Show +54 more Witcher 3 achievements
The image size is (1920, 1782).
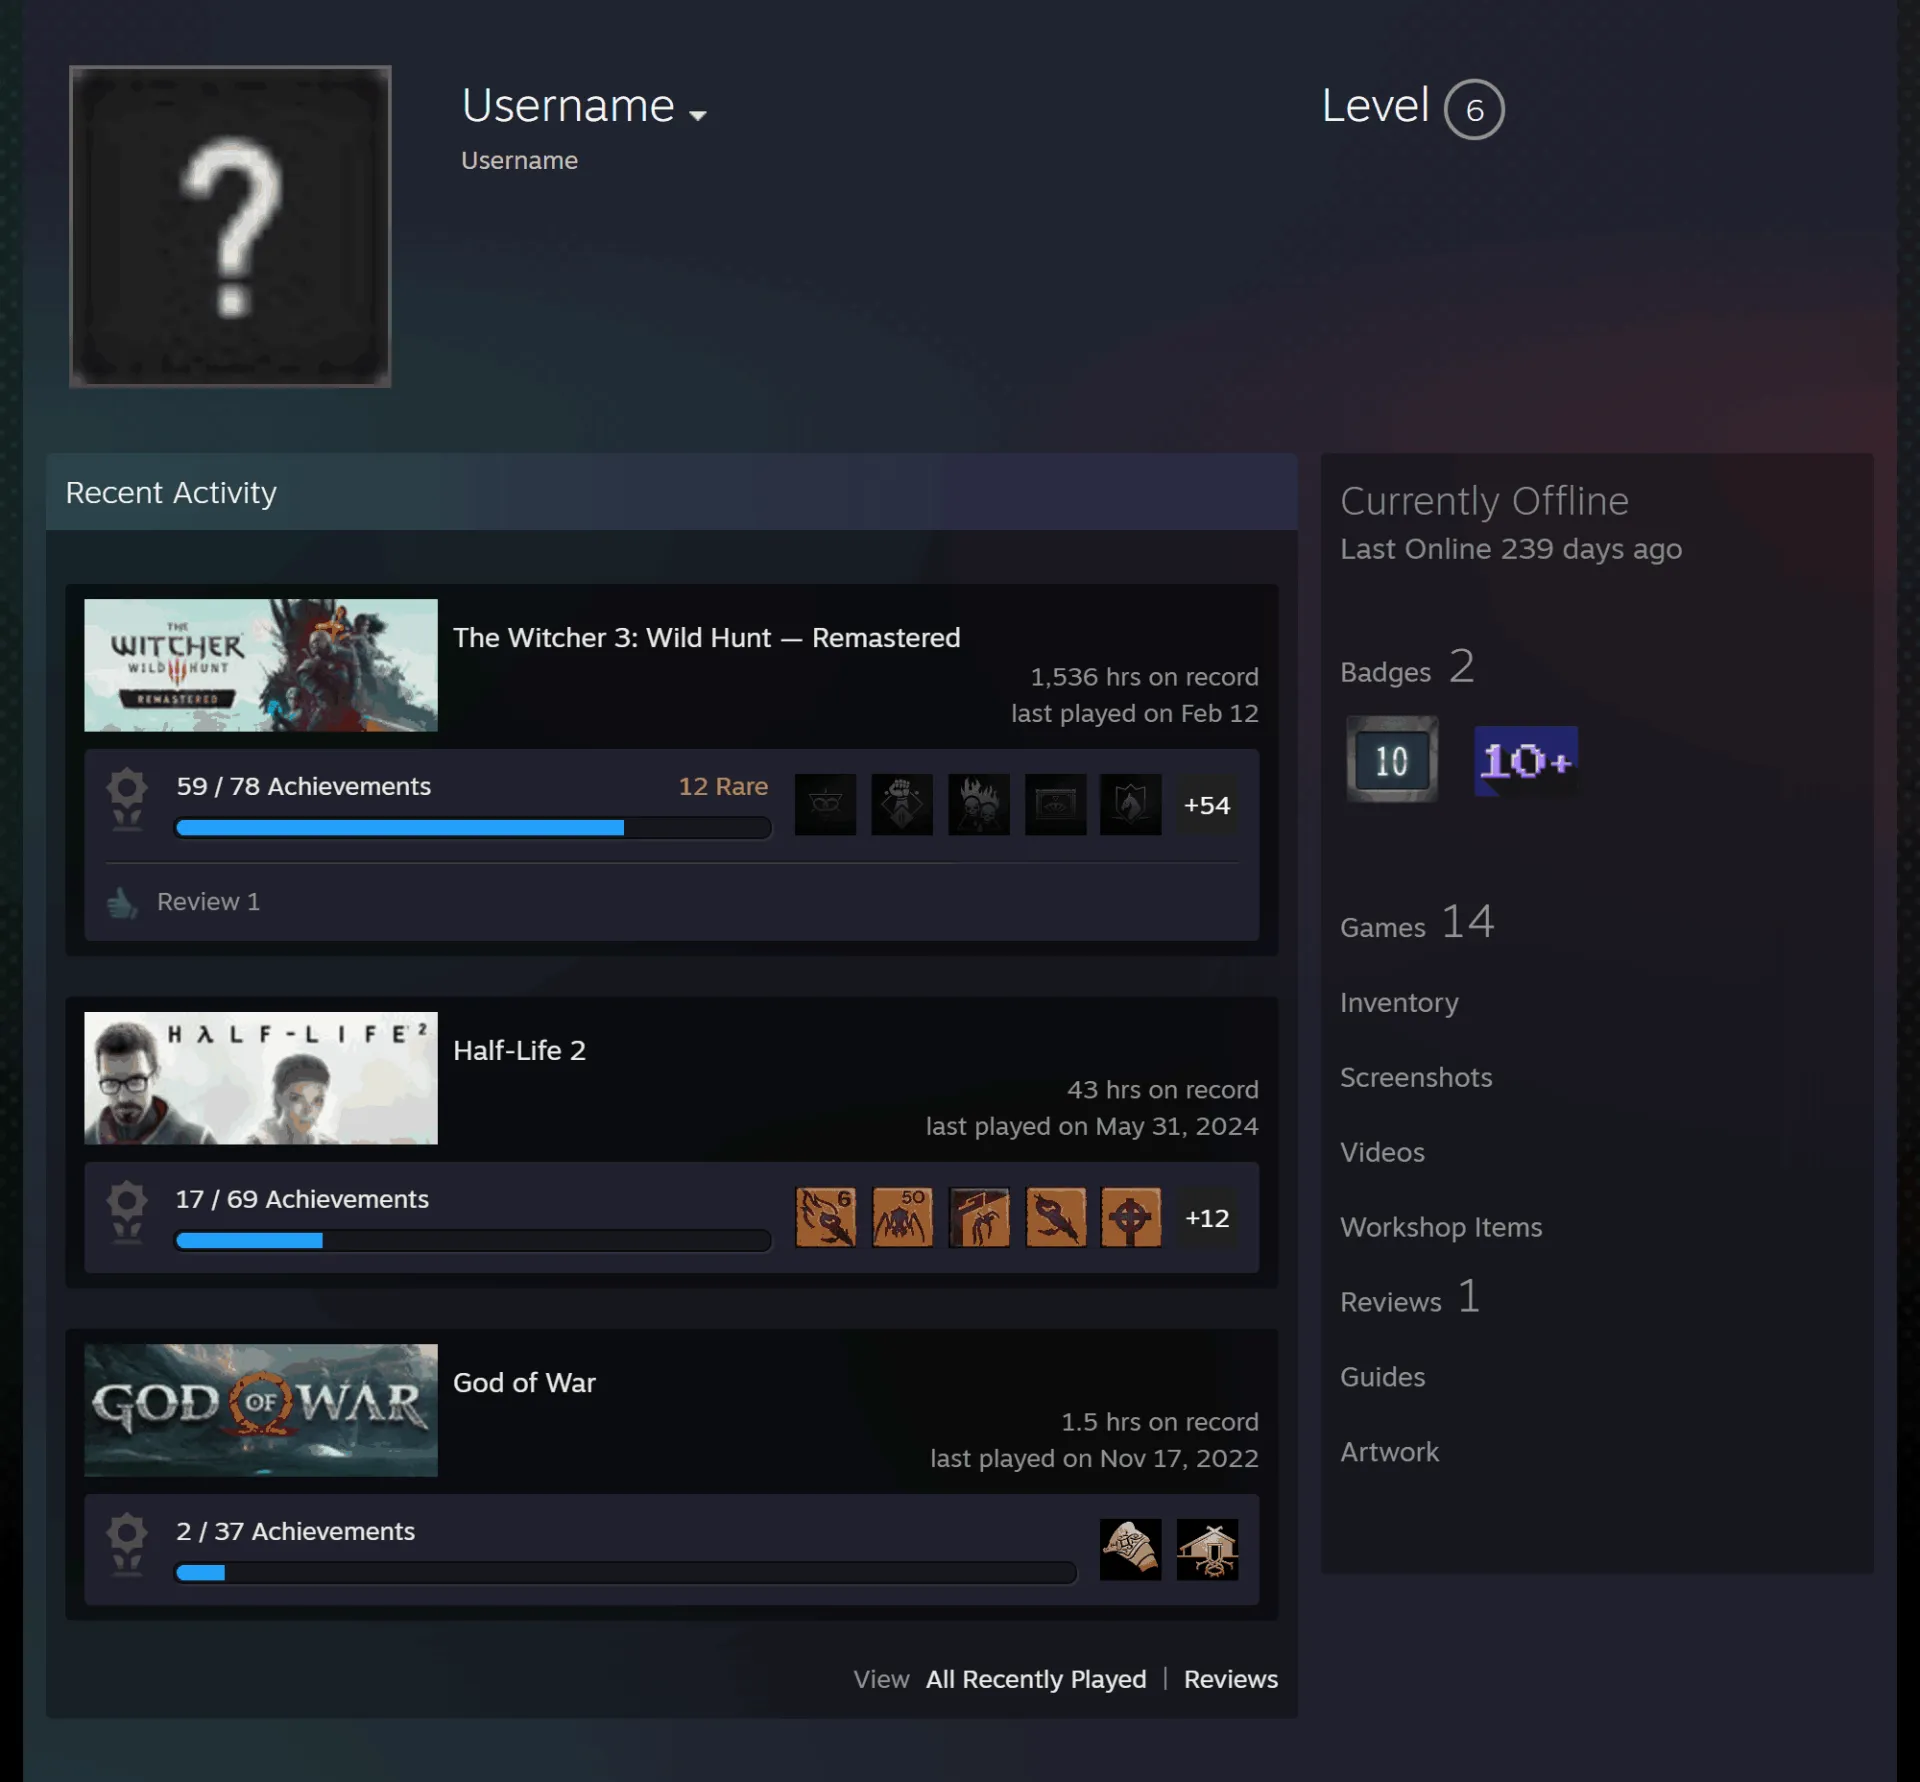pyautogui.click(x=1207, y=805)
